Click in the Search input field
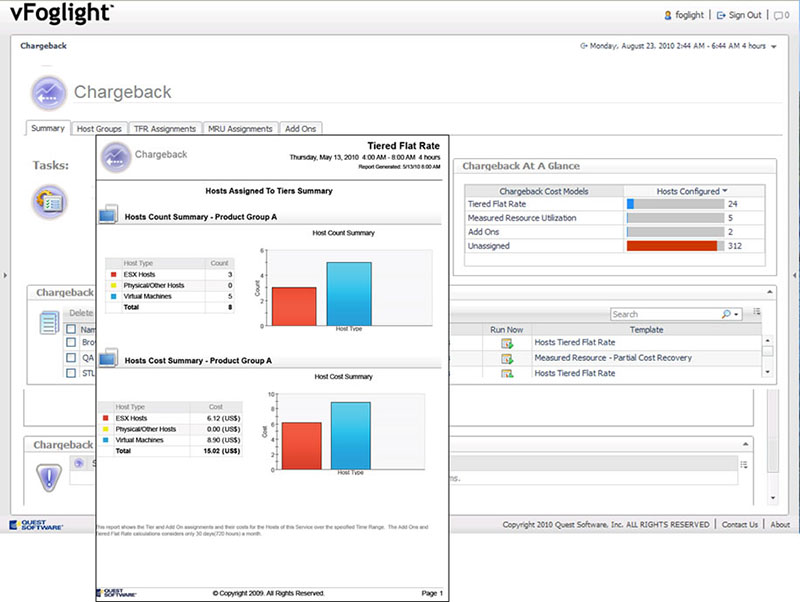 (x=665, y=314)
